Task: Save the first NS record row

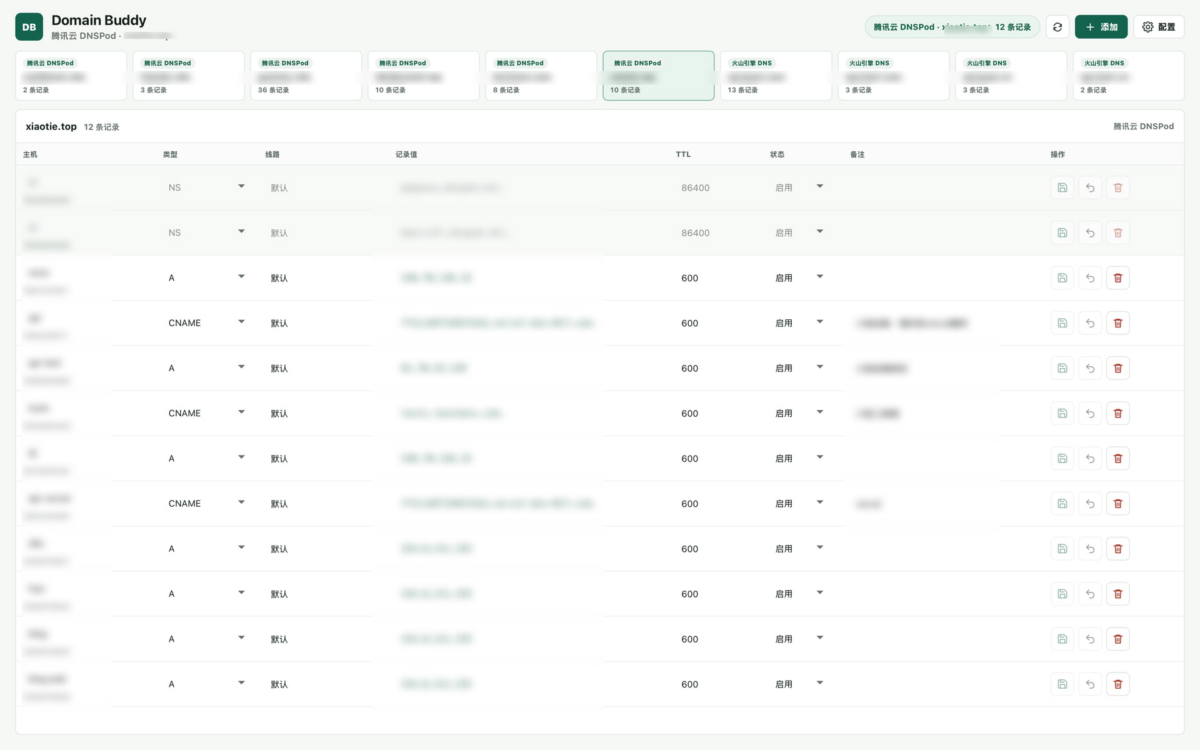Action: pos(1062,187)
